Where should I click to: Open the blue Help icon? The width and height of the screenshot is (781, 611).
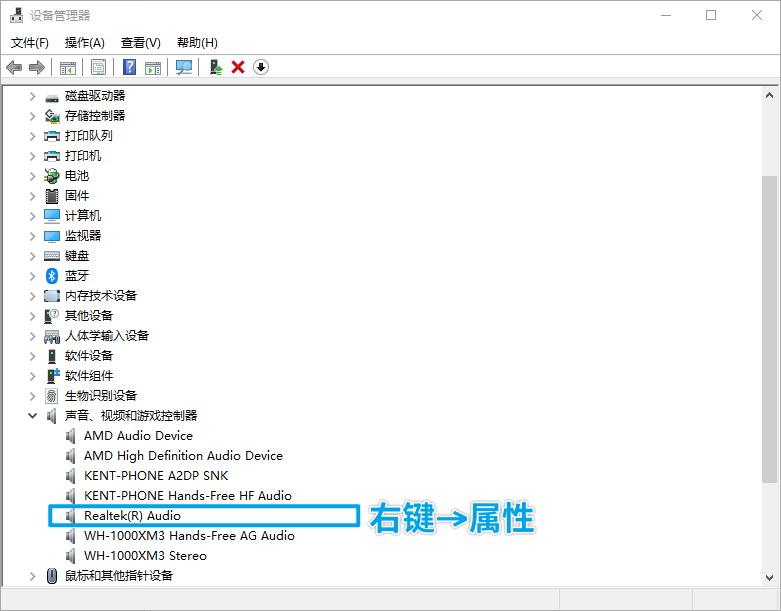click(130, 67)
